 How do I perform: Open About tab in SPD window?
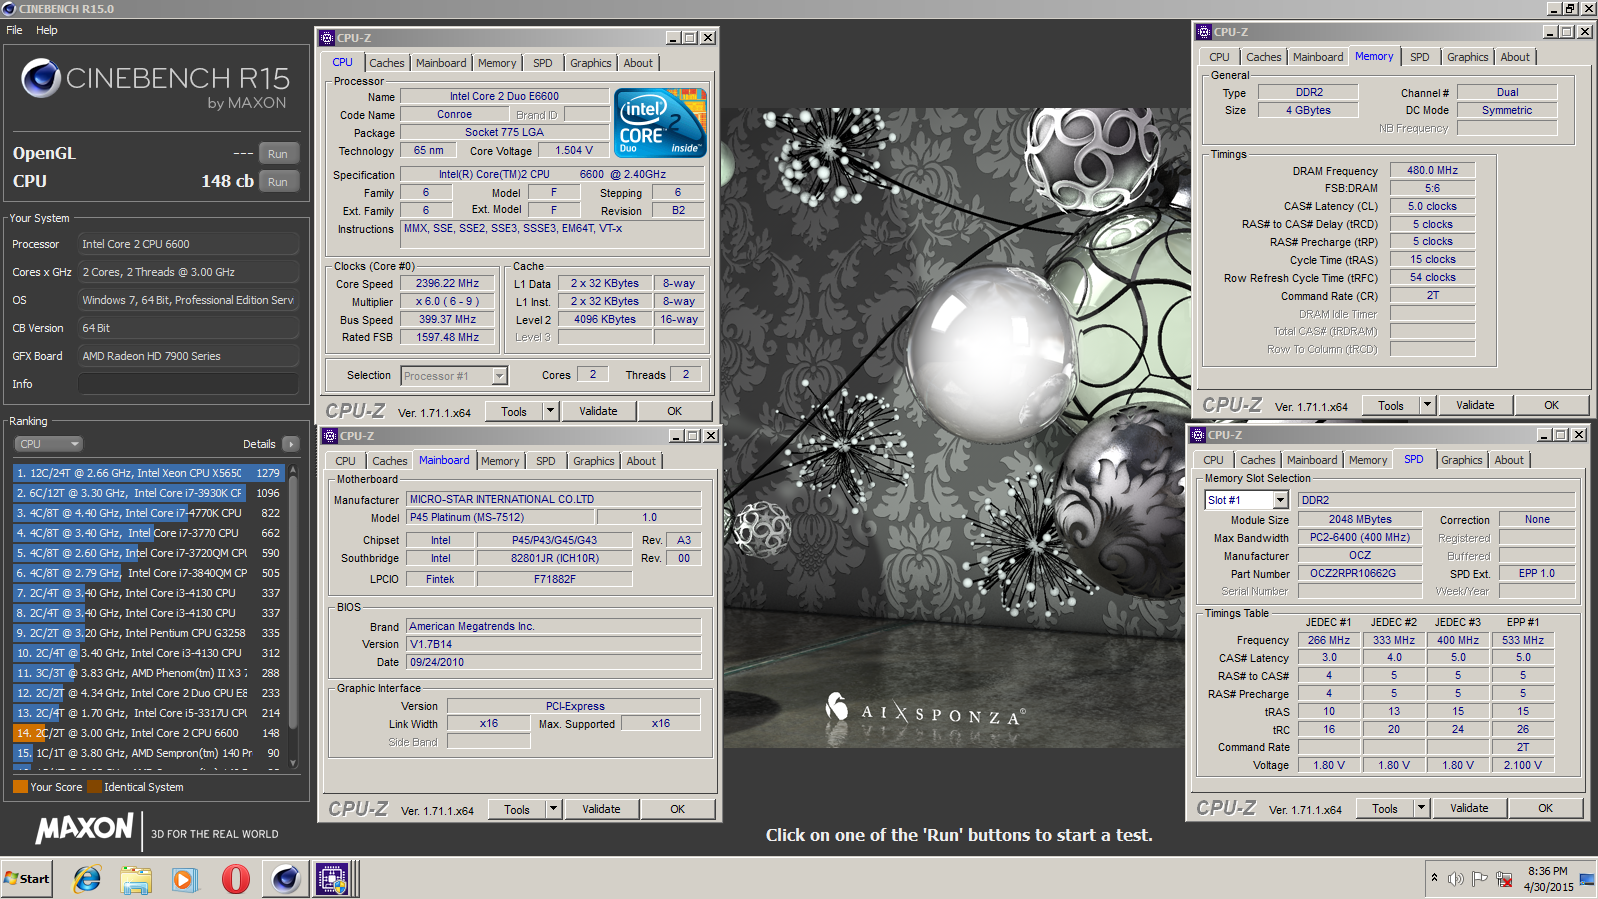tap(1509, 460)
